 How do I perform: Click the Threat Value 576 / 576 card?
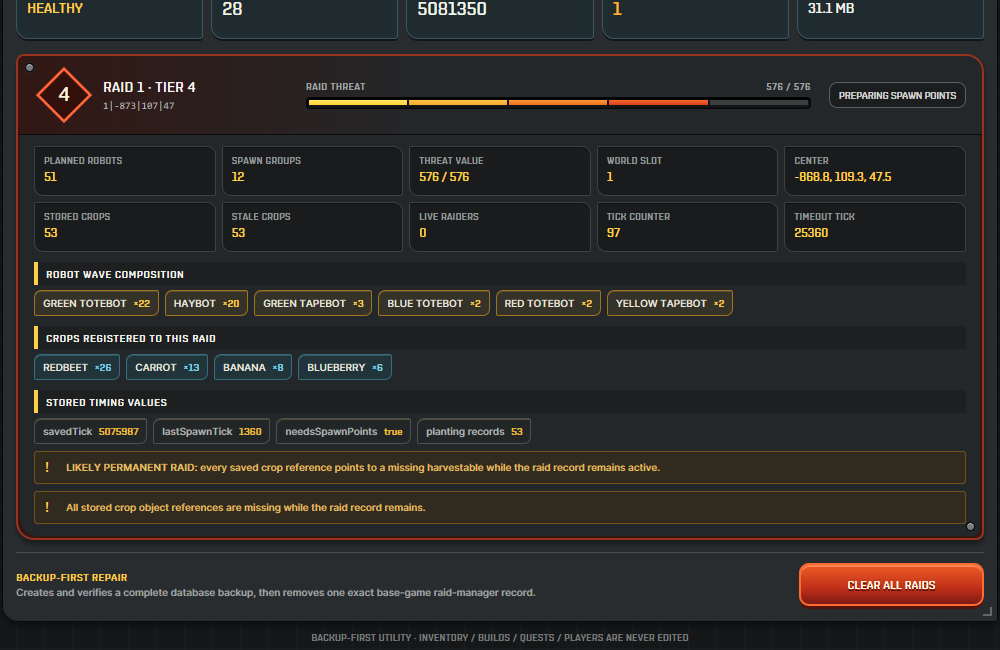click(499, 171)
